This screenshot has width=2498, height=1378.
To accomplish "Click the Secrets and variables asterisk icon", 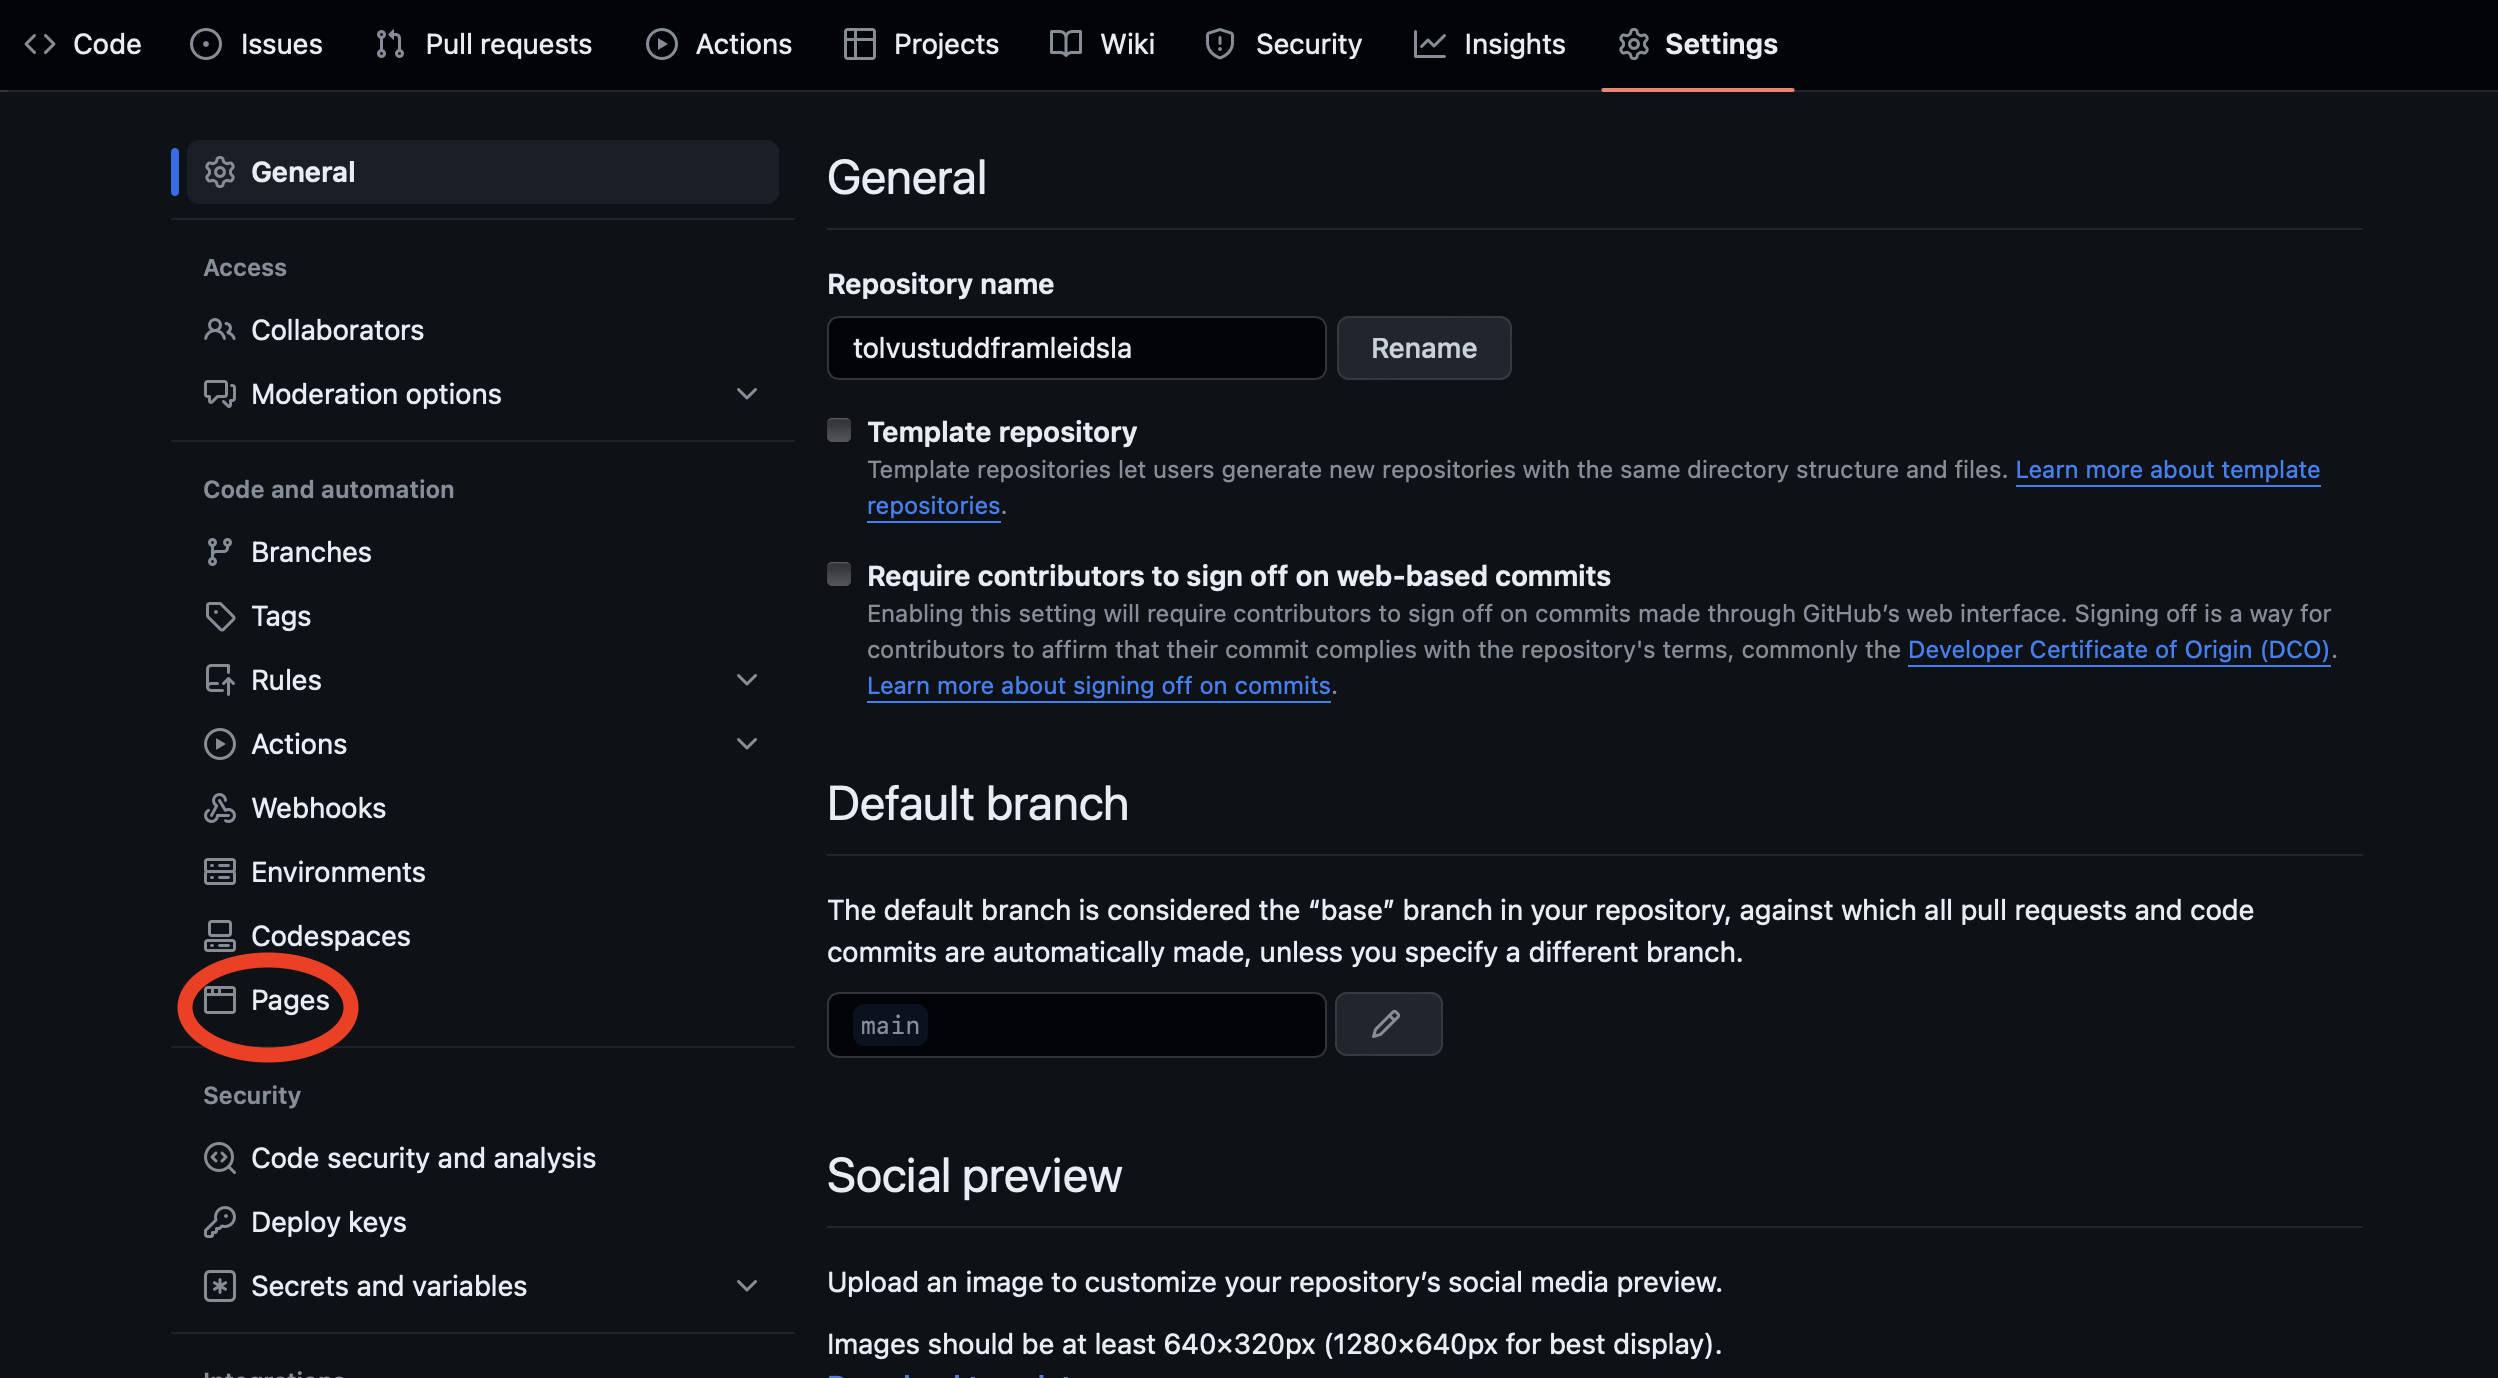I will tap(220, 1286).
